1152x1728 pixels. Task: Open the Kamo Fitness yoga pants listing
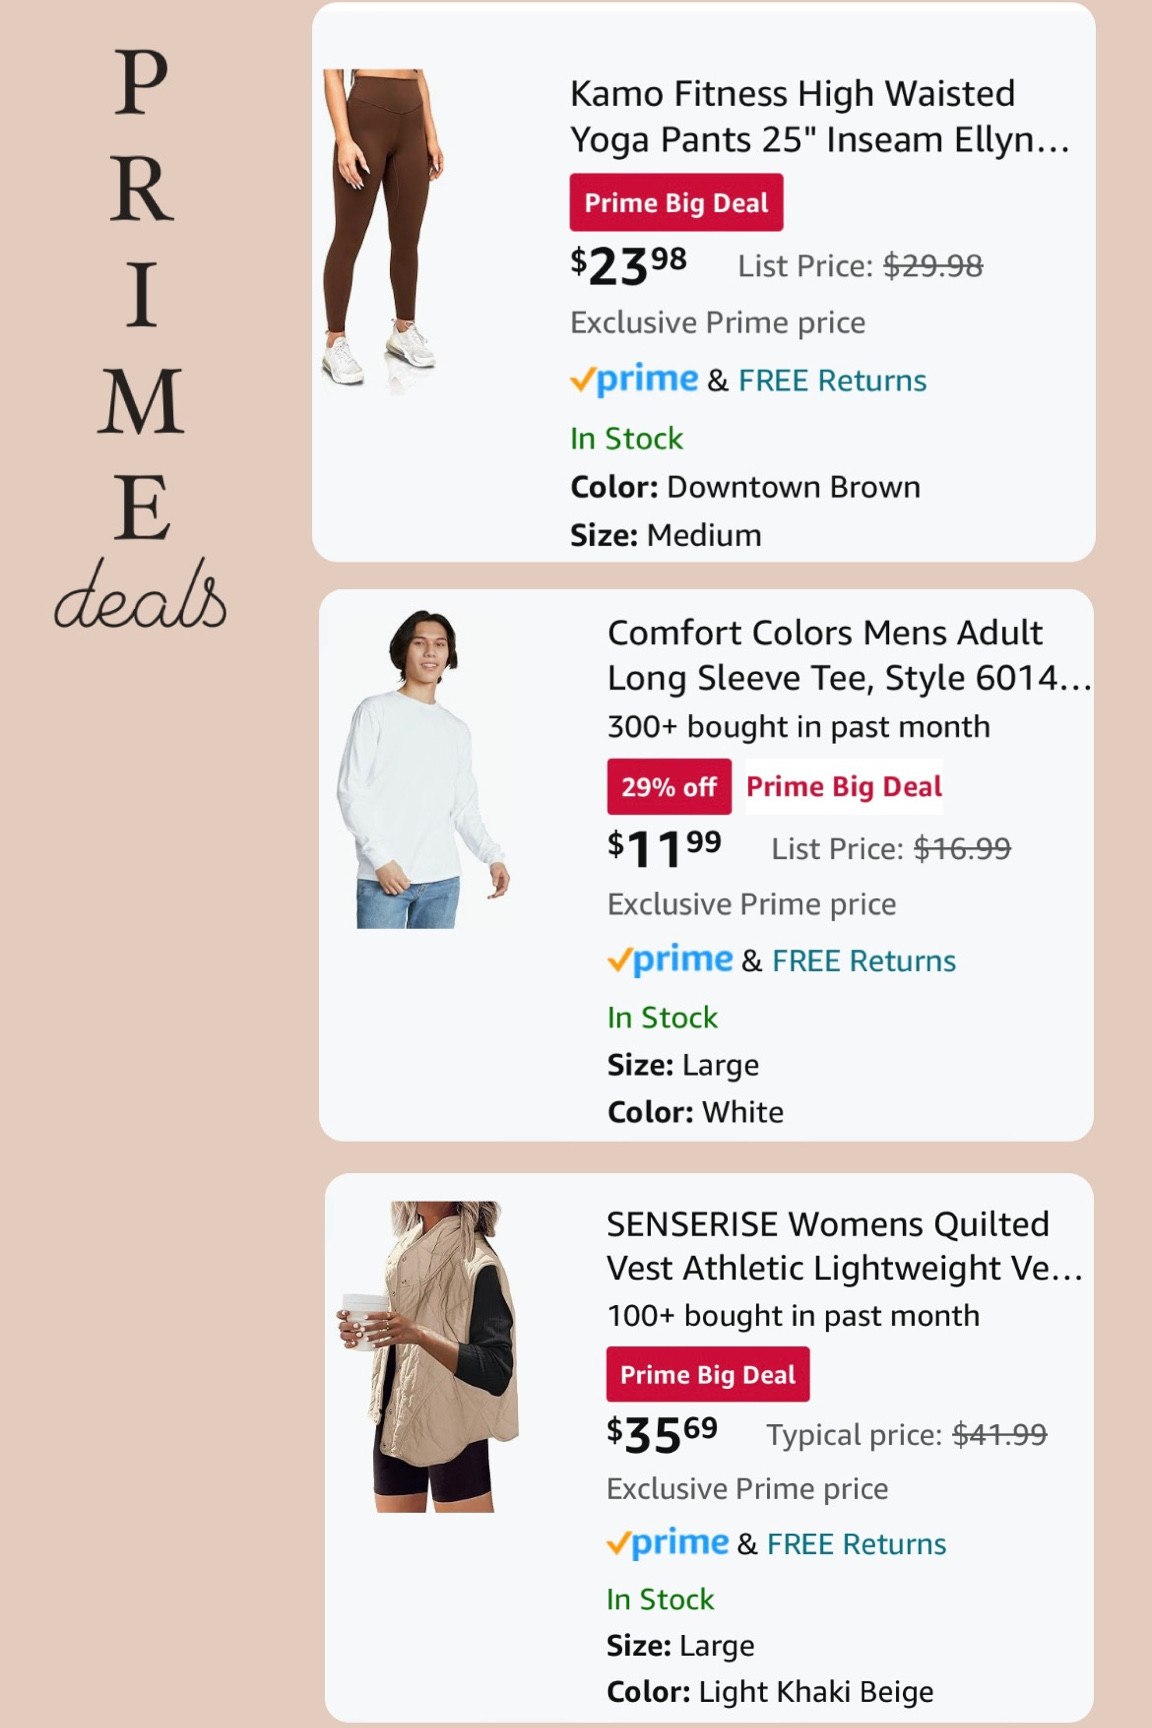coord(820,118)
